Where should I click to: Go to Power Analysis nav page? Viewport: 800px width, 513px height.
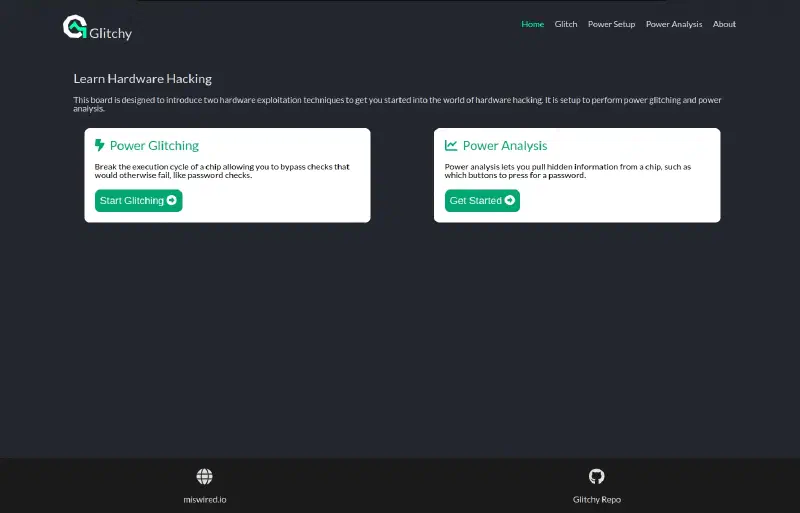pyautogui.click(x=674, y=24)
